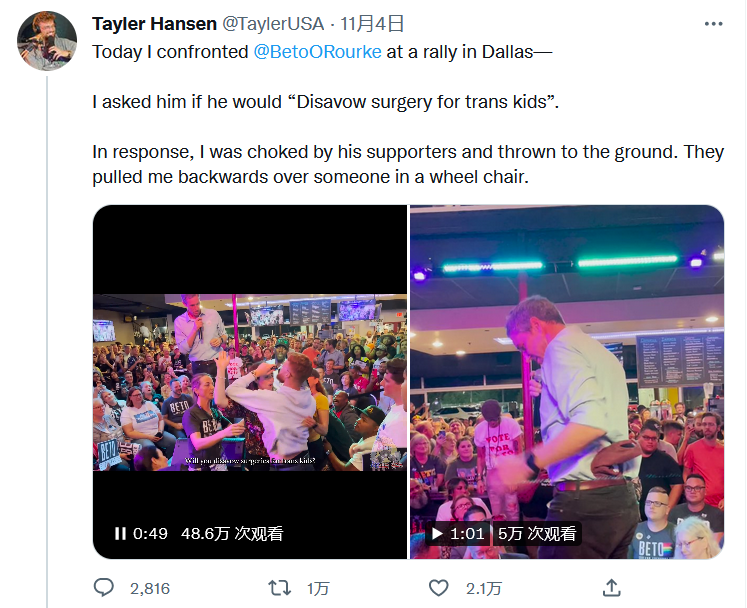Open the left rally video thumbnail
Image resolution: width=747 pixels, height=608 pixels.
coord(250,382)
